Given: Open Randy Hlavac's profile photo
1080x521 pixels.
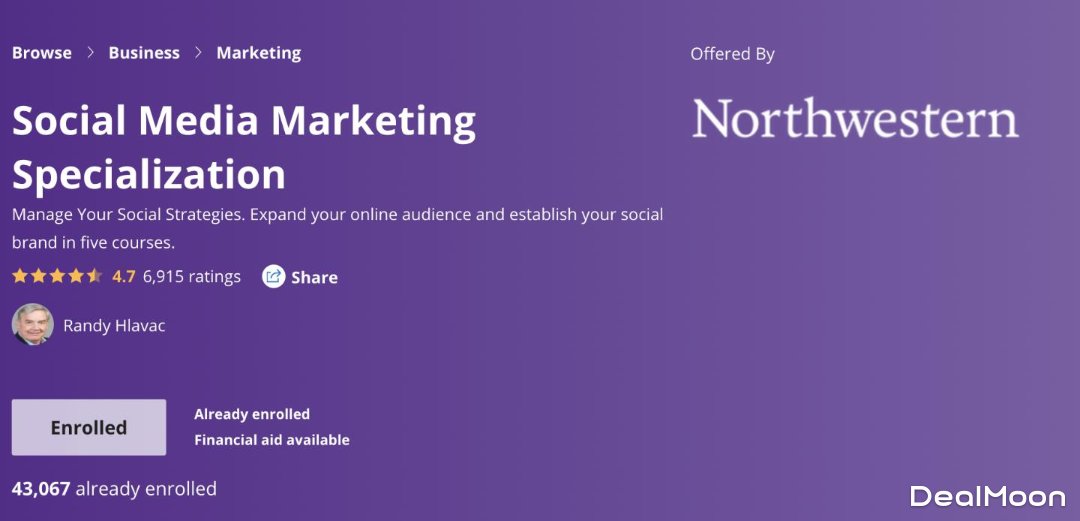Looking at the screenshot, I should coord(32,325).
